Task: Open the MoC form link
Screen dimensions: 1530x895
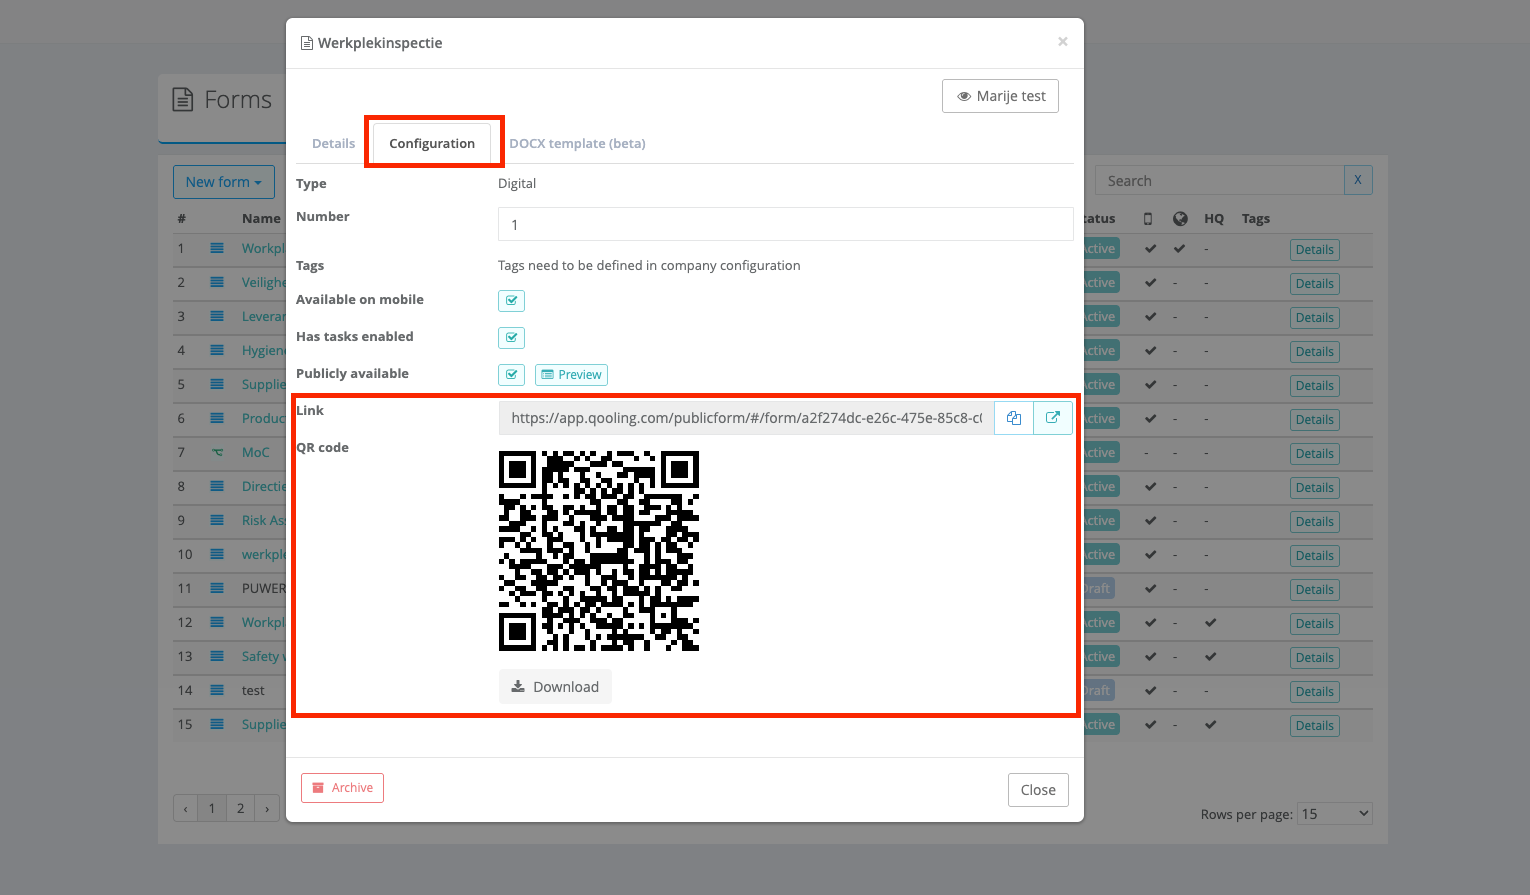Action: pyautogui.click(x=256, y=452)
